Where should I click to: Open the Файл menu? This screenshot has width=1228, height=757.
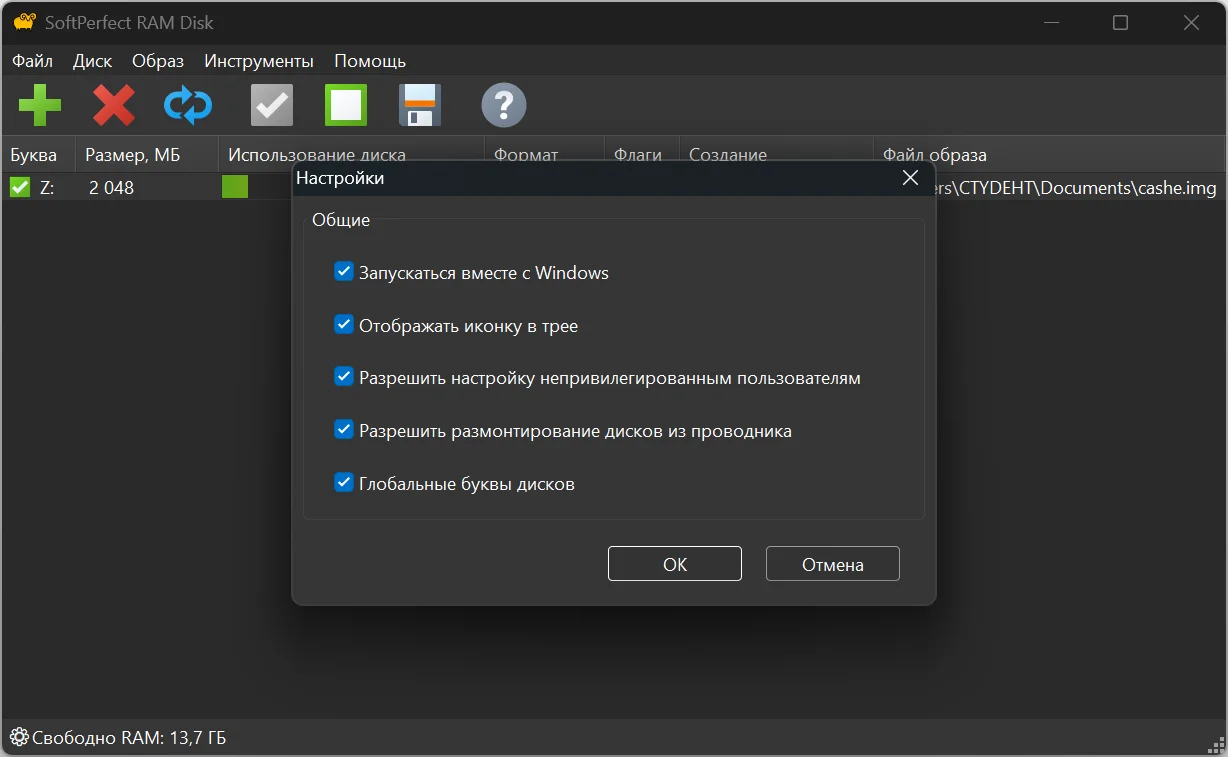[x=33, y=61]
